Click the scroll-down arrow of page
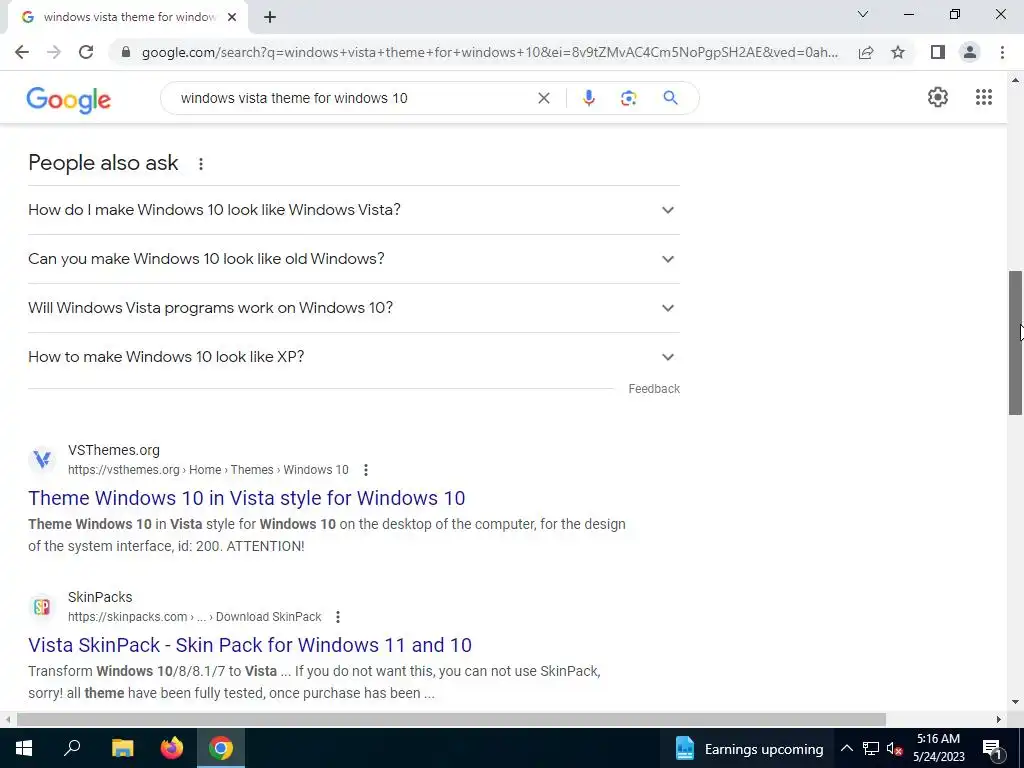1024x768 pixels. pyautogui.click(x=1015, y=703)
